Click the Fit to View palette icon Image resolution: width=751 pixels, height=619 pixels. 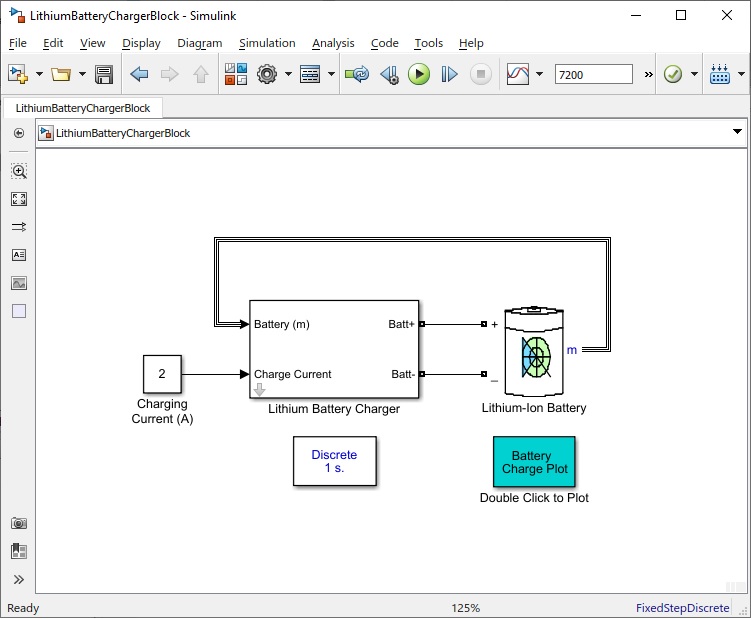pyautogui.click(x=19, y=199)
